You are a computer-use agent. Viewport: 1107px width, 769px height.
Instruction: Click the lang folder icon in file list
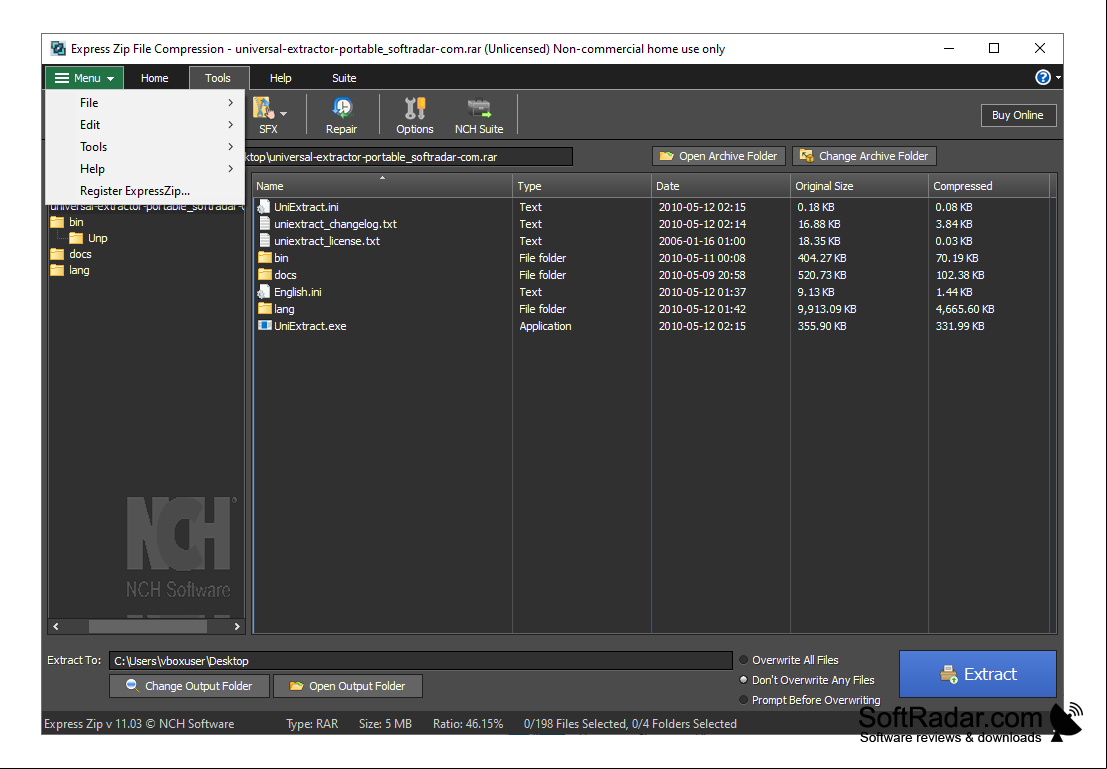(265, 309)
